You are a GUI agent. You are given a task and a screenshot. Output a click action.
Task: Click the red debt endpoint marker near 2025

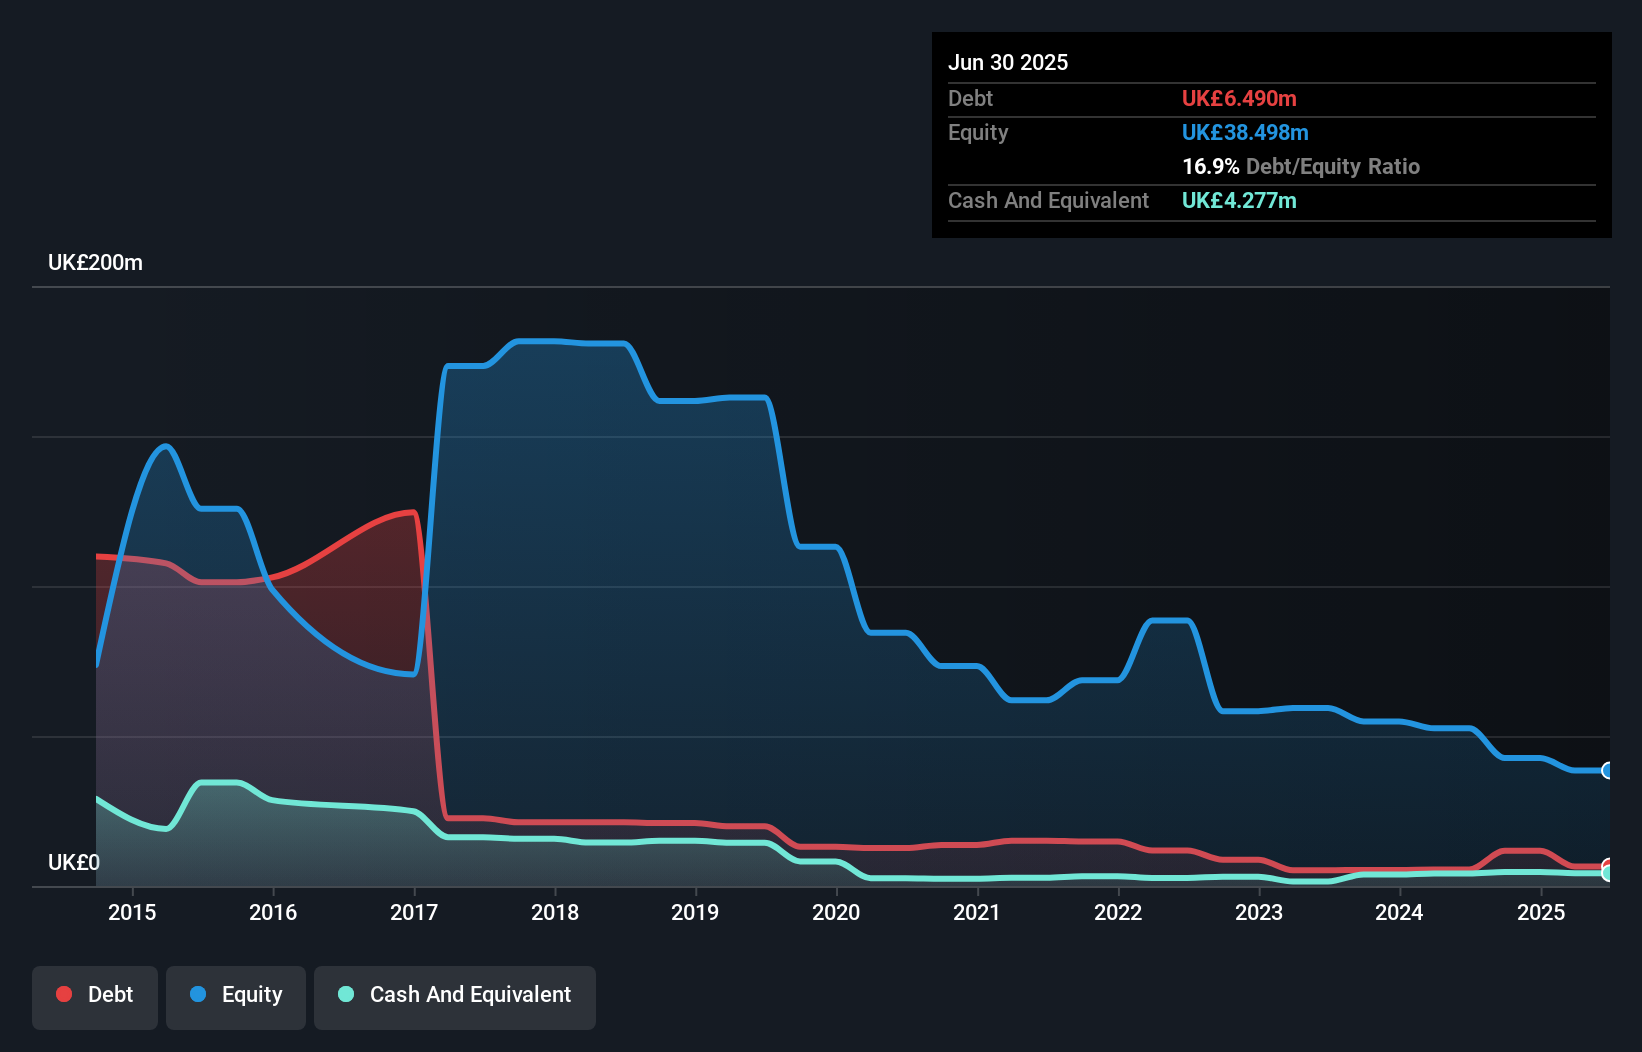click(1605, 862)
